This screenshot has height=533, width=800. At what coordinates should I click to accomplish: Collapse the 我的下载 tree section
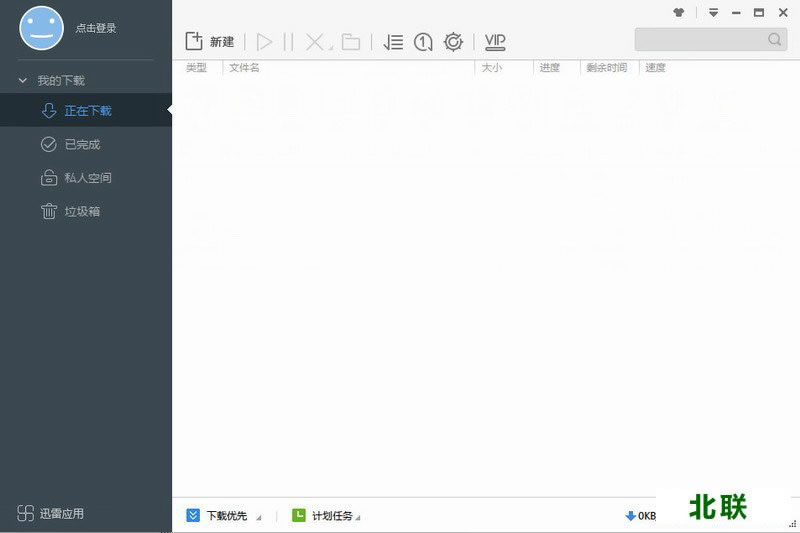(x=23, y=80)
